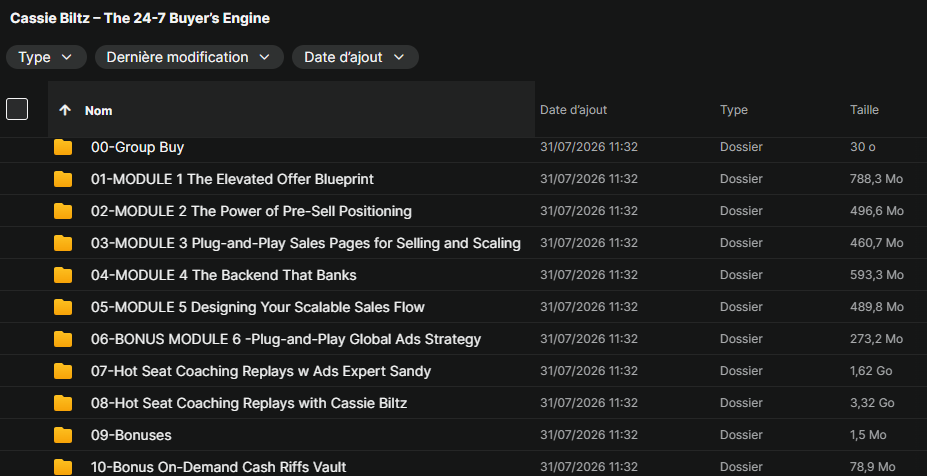The width and height of the screenshot is (927, 476).
Task: Click the 3,32 Go size value
Action: [x=872, y=402]
